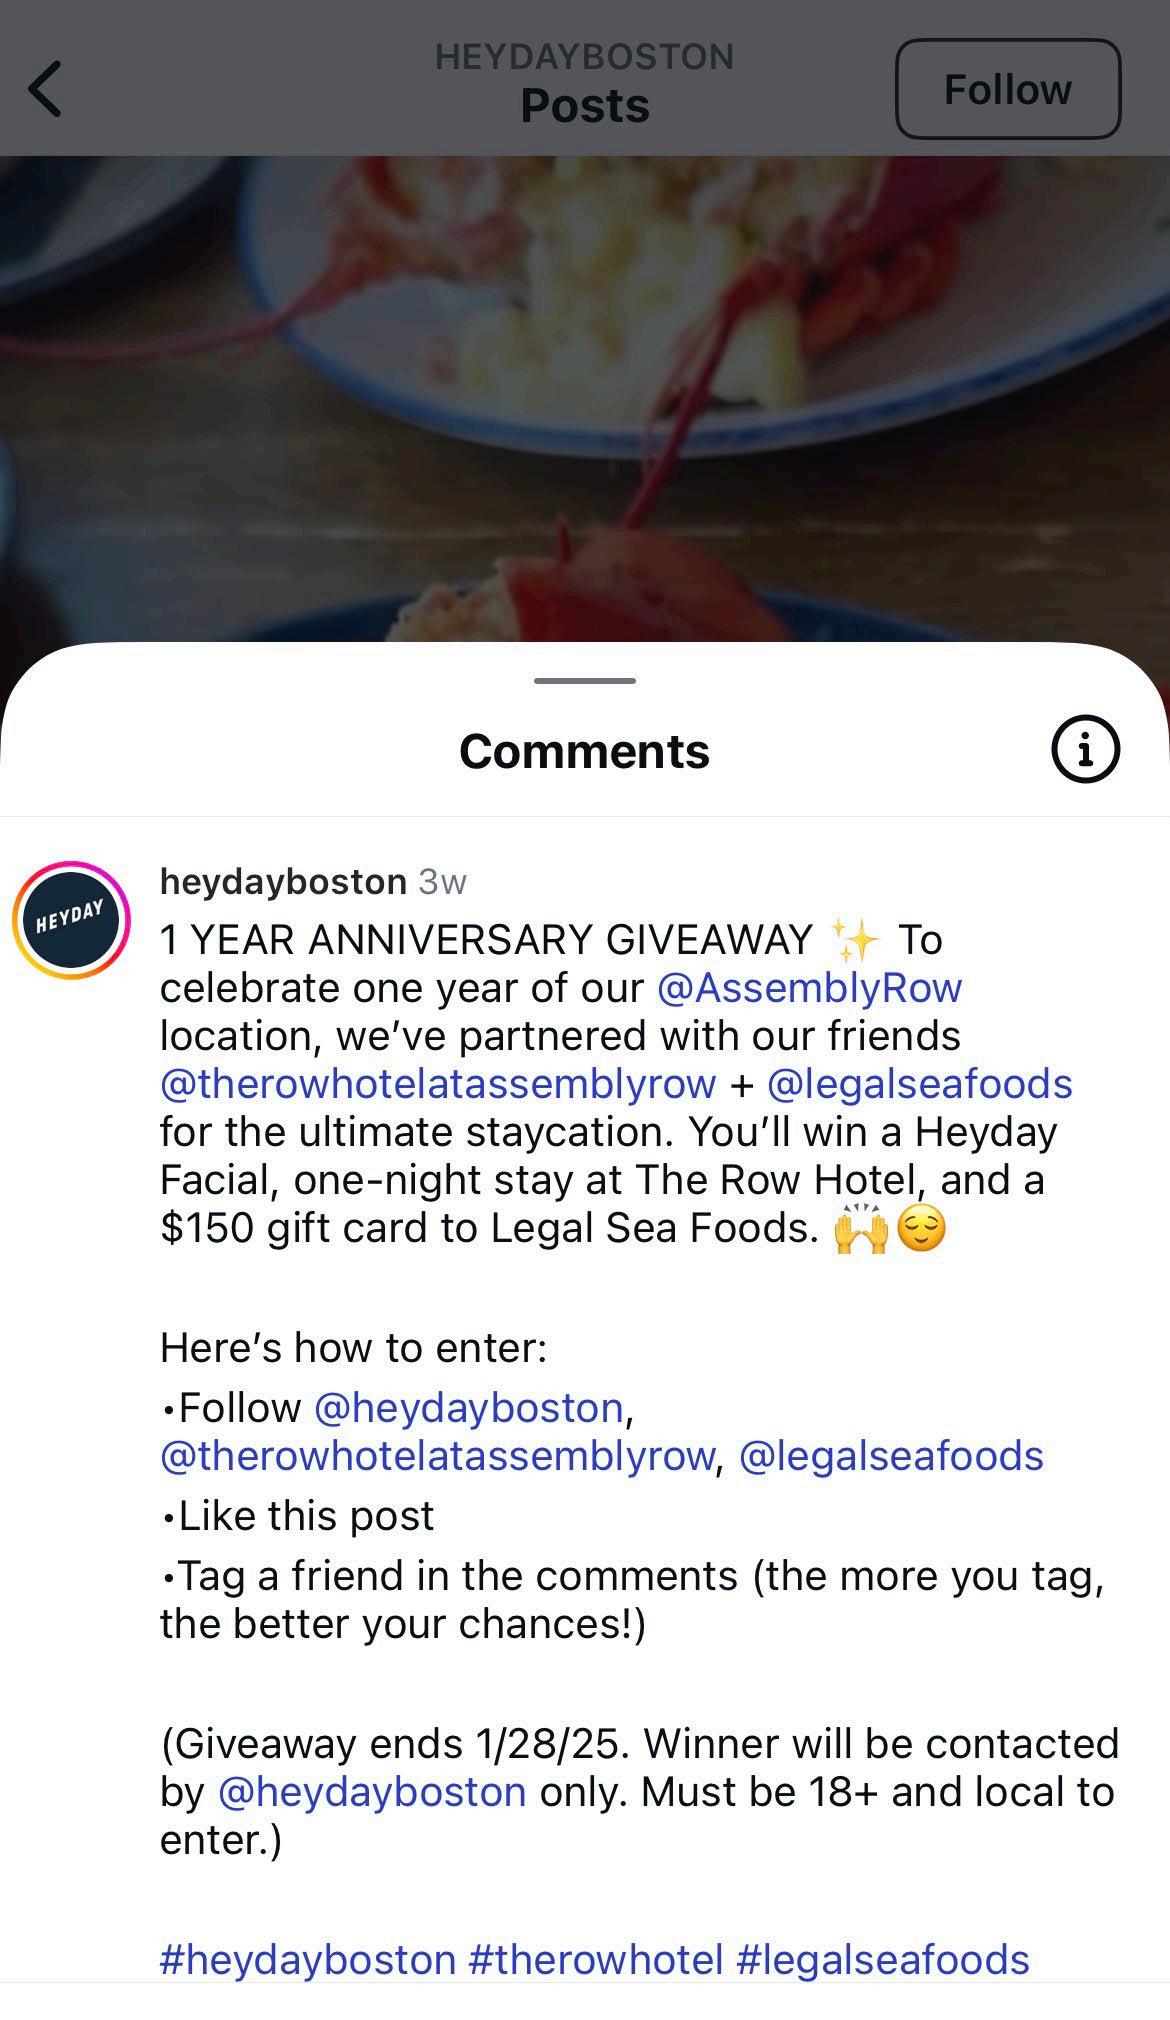Tap the heydayboston username in comment
This screenshot has height=2020, width=1170.
click(283, 882)
